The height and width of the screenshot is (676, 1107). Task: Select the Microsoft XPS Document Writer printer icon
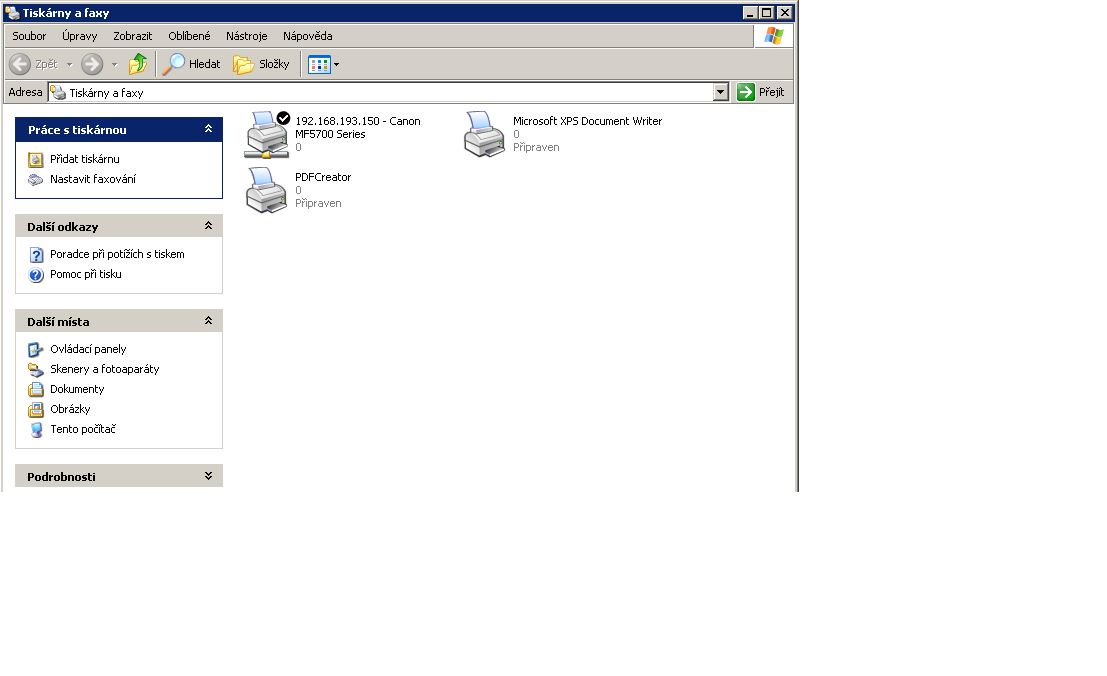[x=484, y=133]
